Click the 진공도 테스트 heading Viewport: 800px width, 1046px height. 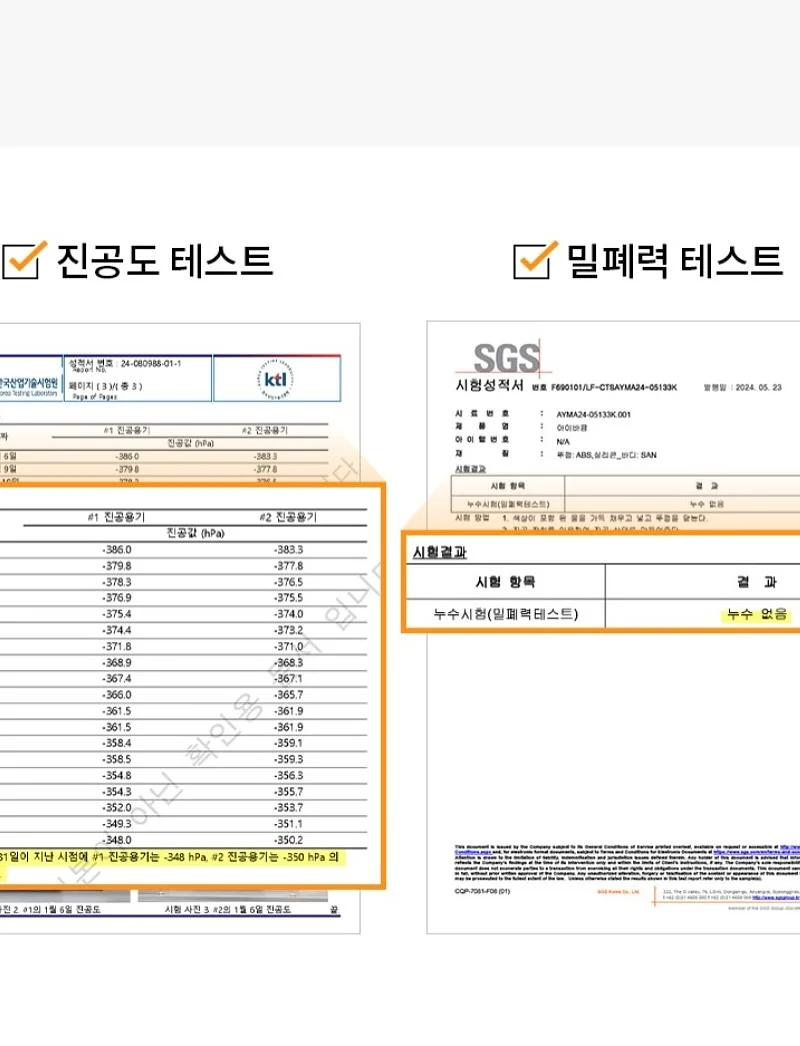165,260
